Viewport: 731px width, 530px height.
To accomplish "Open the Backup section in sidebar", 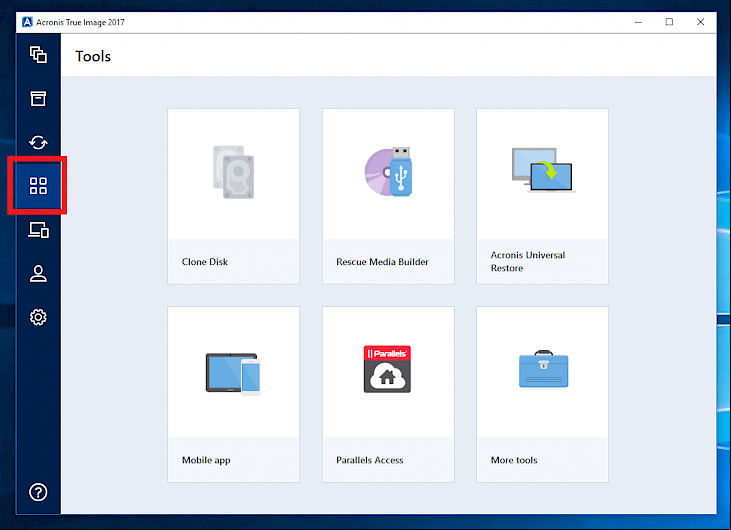I will 38,55.
